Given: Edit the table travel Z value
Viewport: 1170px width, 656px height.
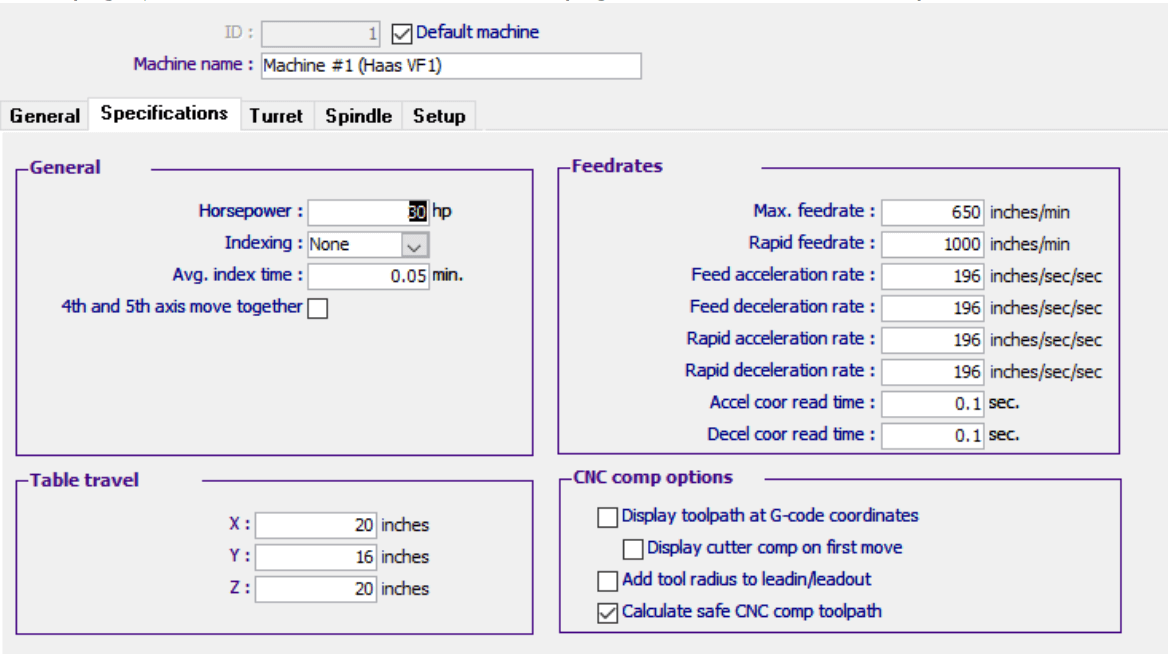Looking at the screenshot, I should click(315, 589).
